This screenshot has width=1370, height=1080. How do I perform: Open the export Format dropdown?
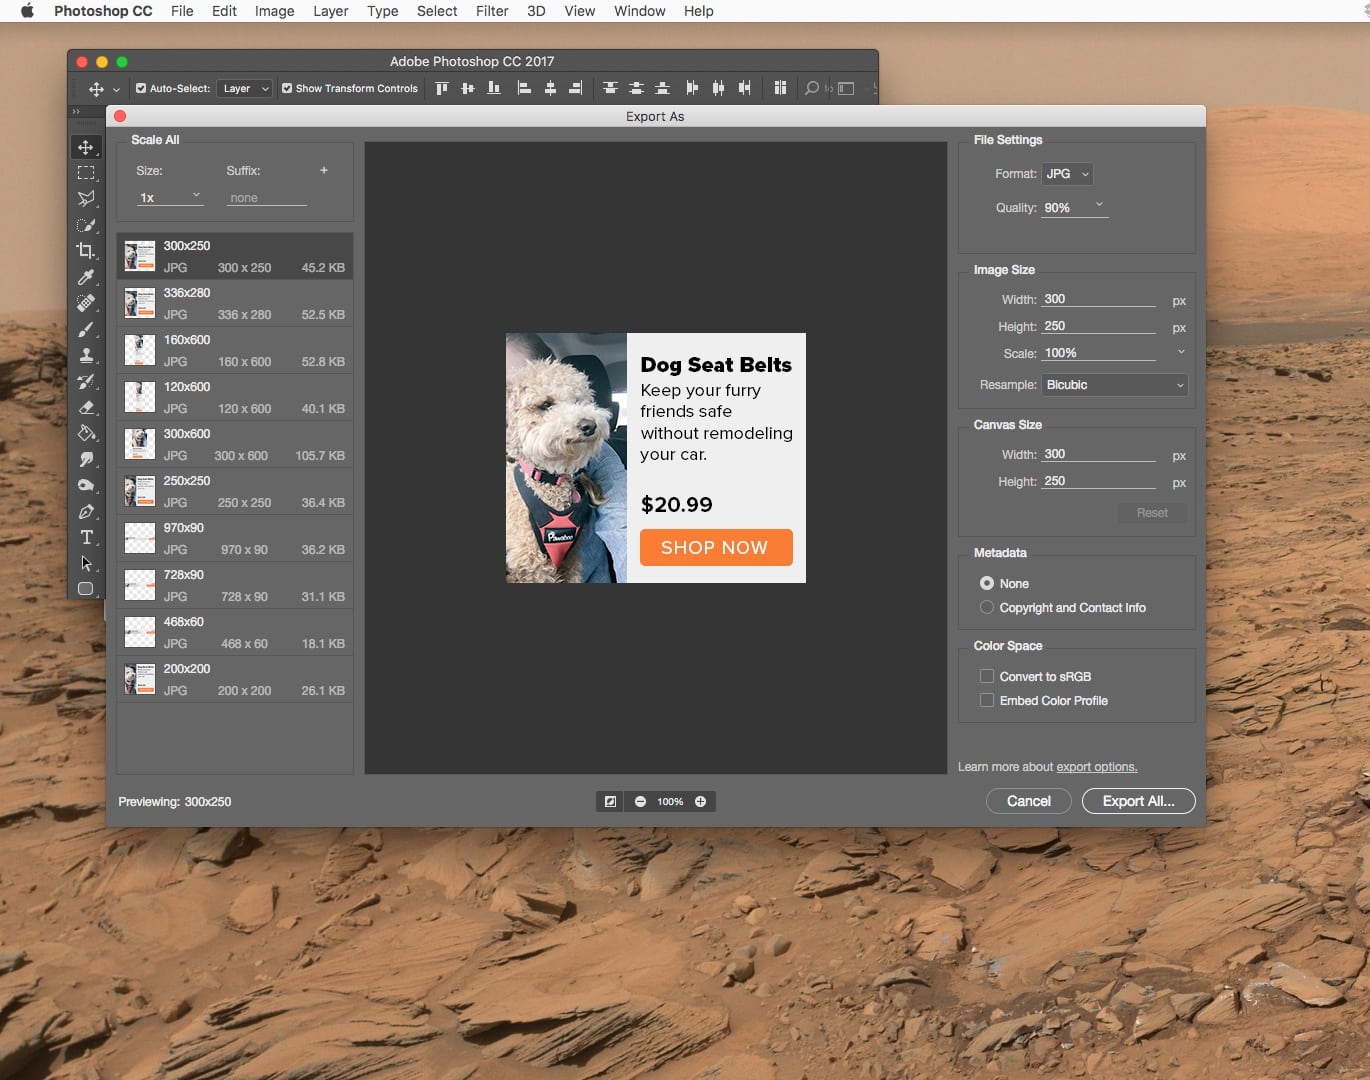[x=1066, y=173]
